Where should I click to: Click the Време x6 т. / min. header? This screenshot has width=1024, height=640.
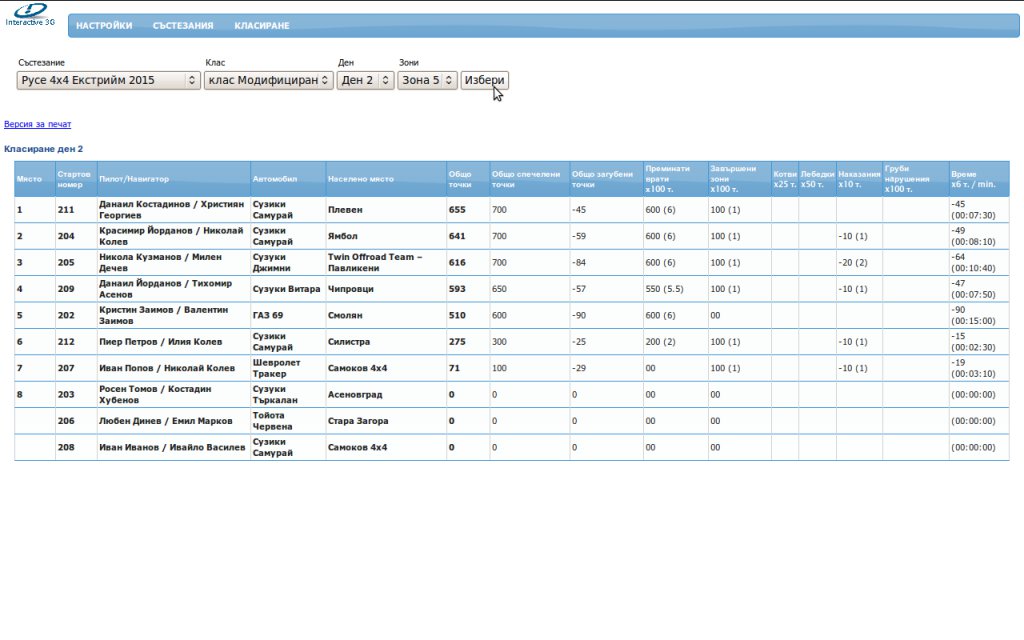(976, 180)
